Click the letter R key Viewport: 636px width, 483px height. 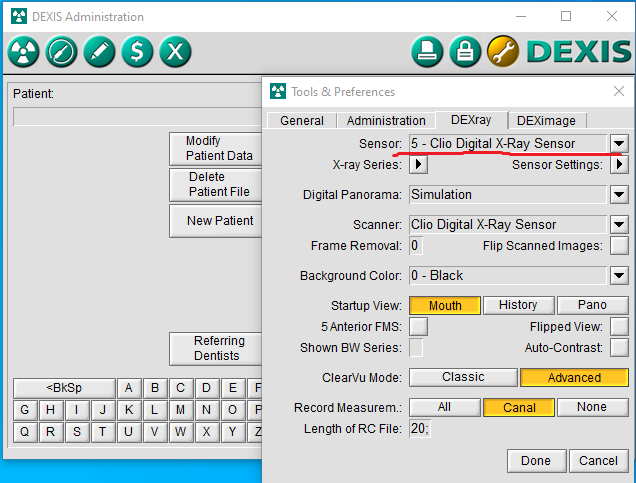point(51,432)
